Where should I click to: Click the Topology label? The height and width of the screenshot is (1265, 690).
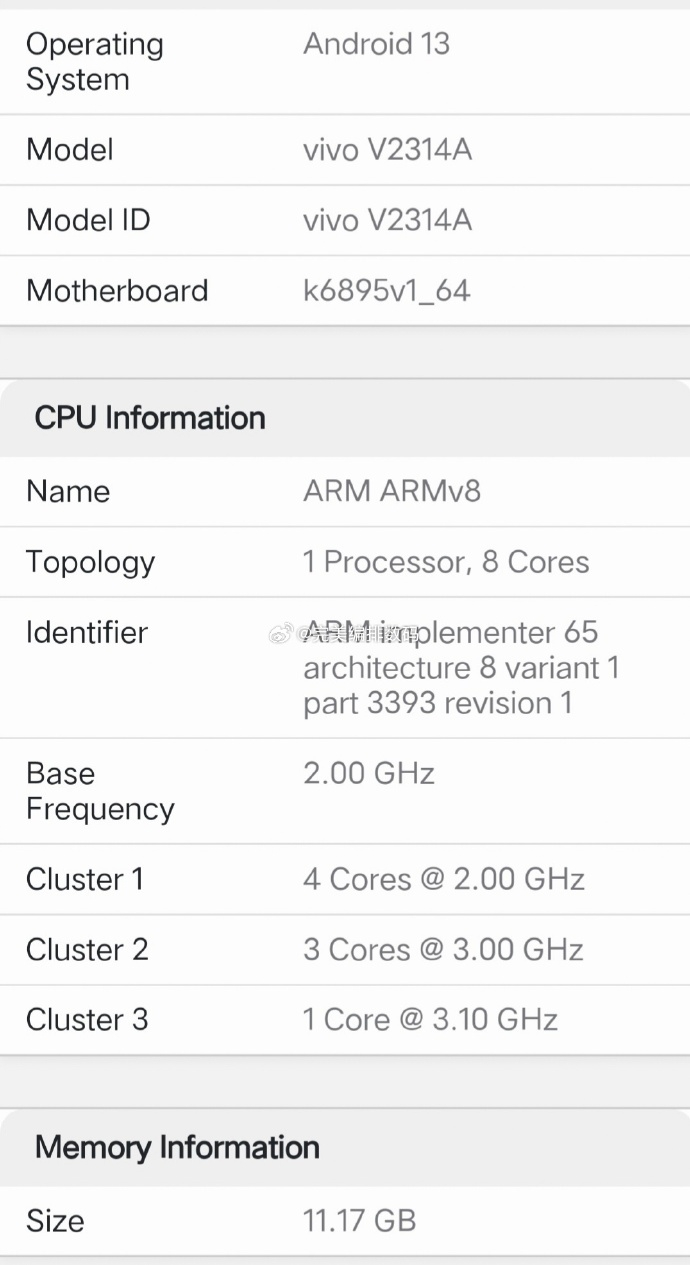(90, 562)
